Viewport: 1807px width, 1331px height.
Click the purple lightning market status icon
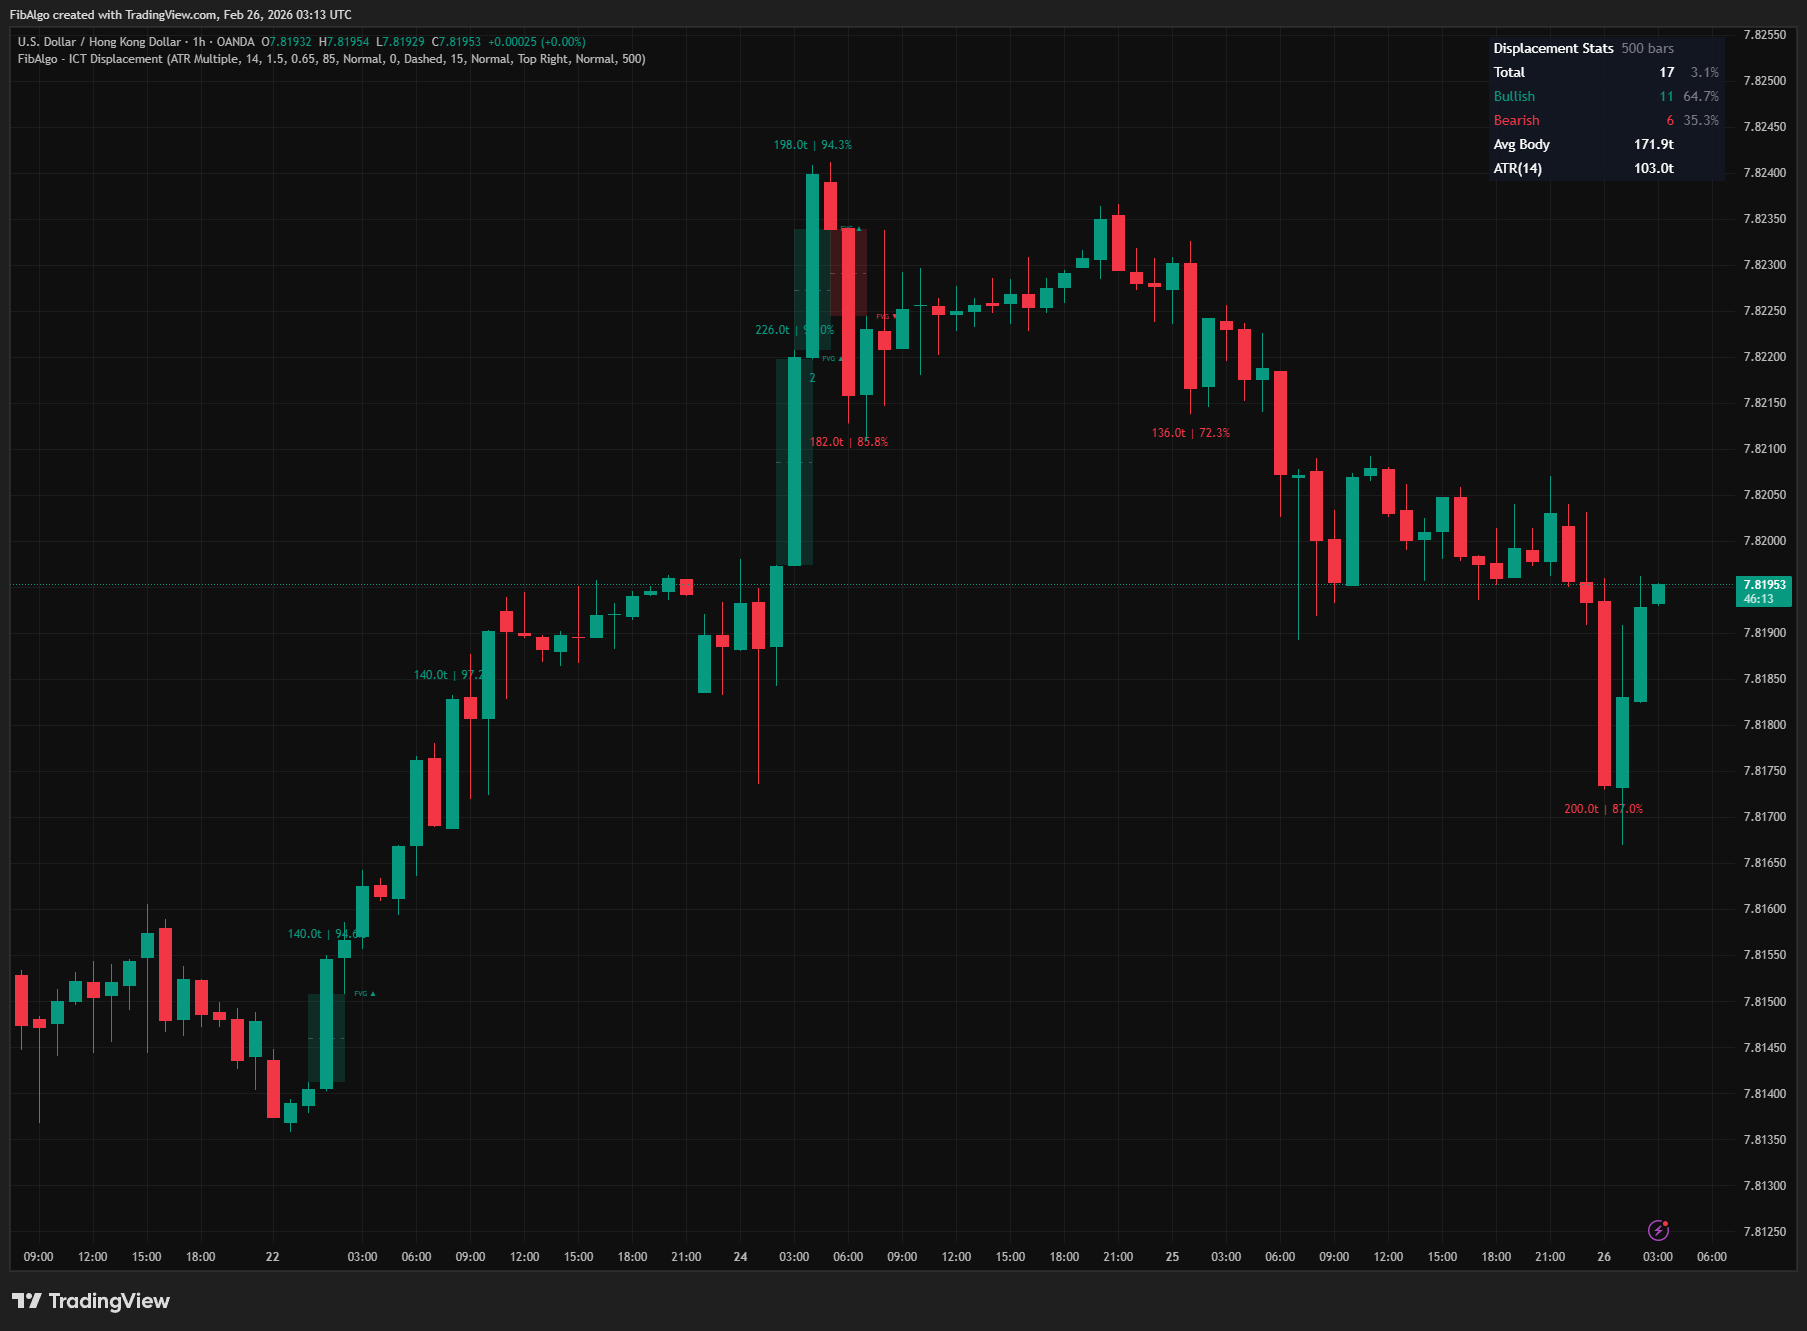tap(1658, 1231)
